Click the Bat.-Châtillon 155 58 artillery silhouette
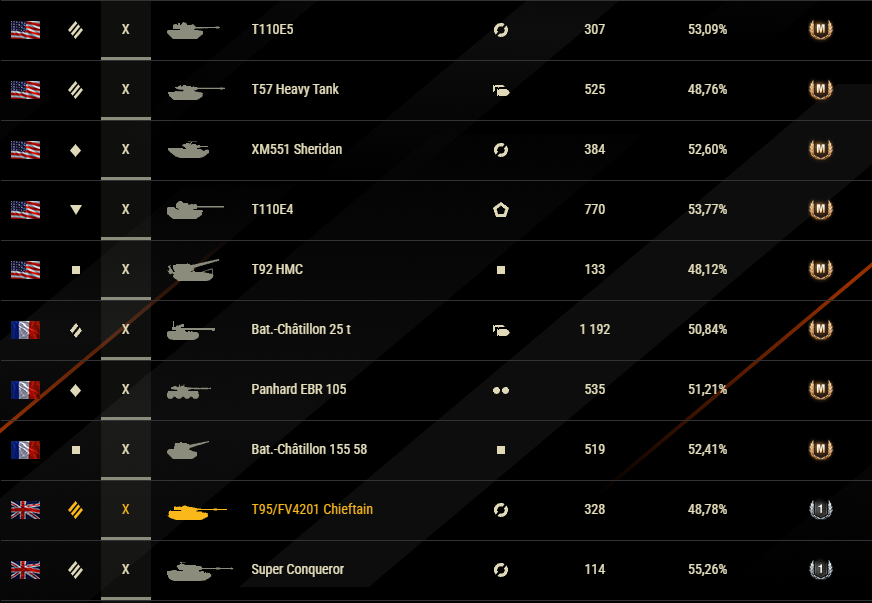The width and height of the screenshot is (872, 603). coord(188,450)
